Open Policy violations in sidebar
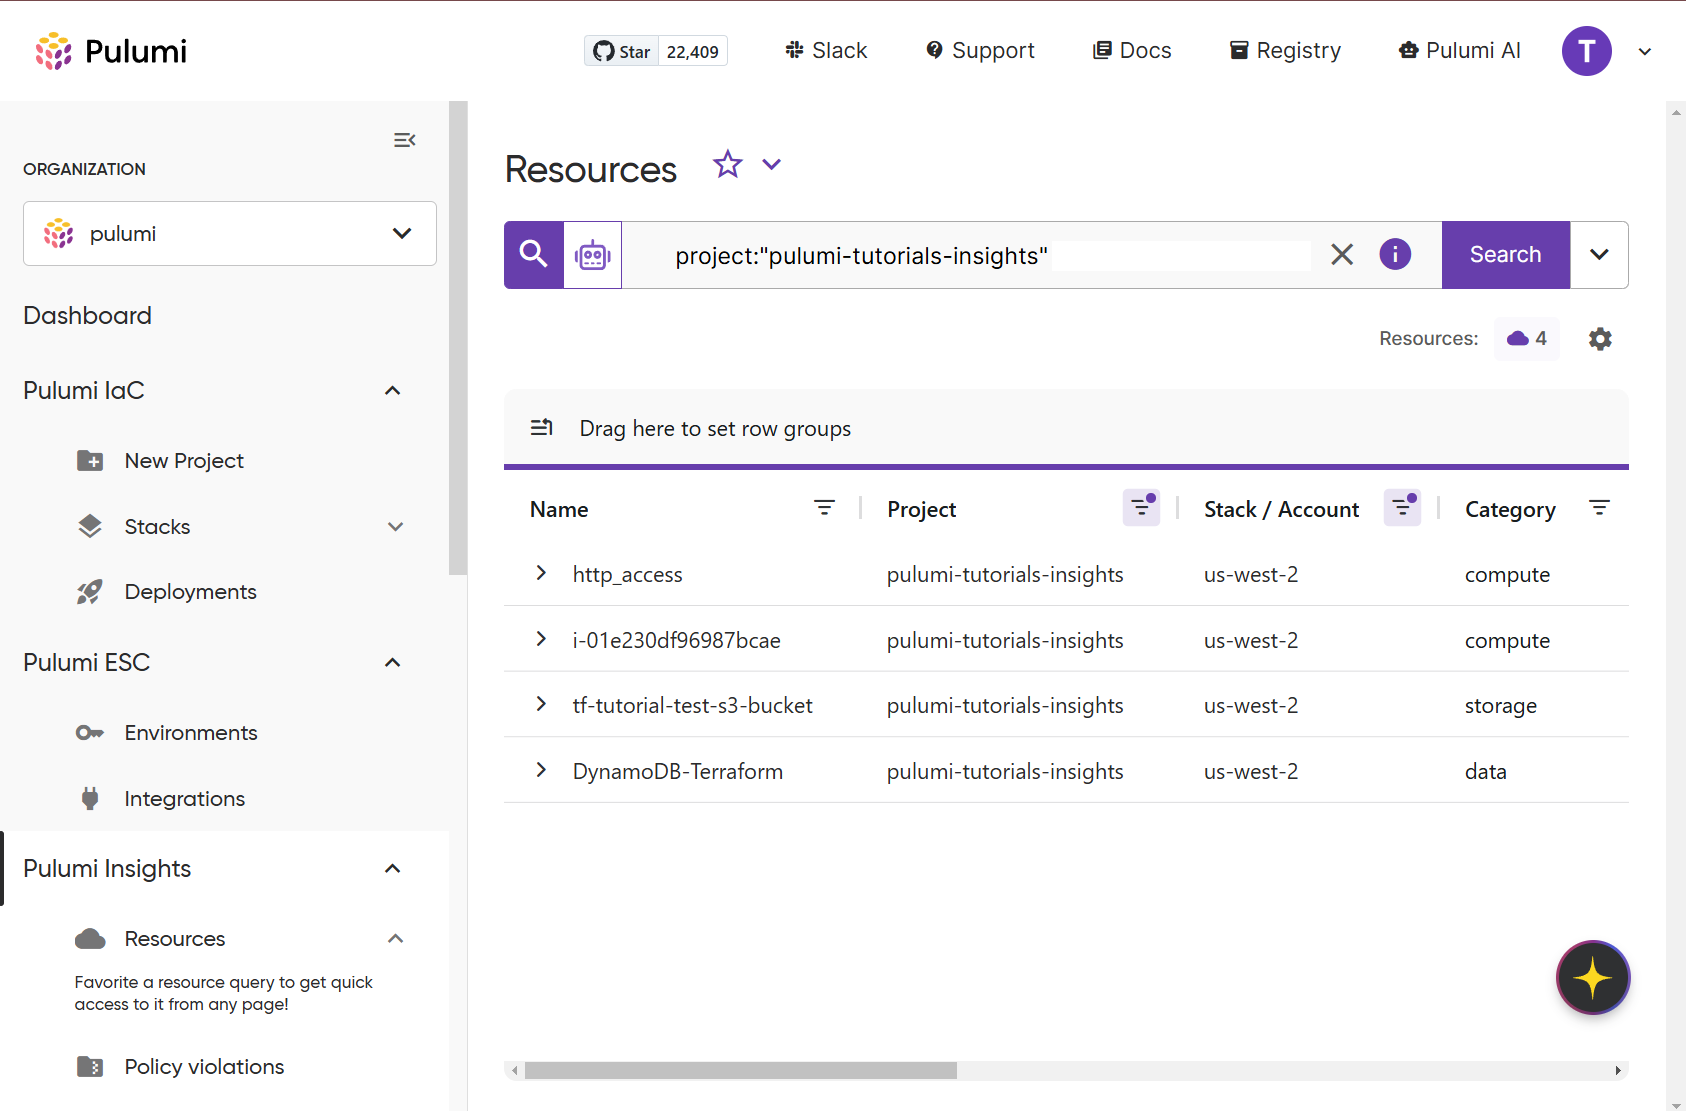The width and height of the screenshot is (1686, 1111). click(204, 1067)
